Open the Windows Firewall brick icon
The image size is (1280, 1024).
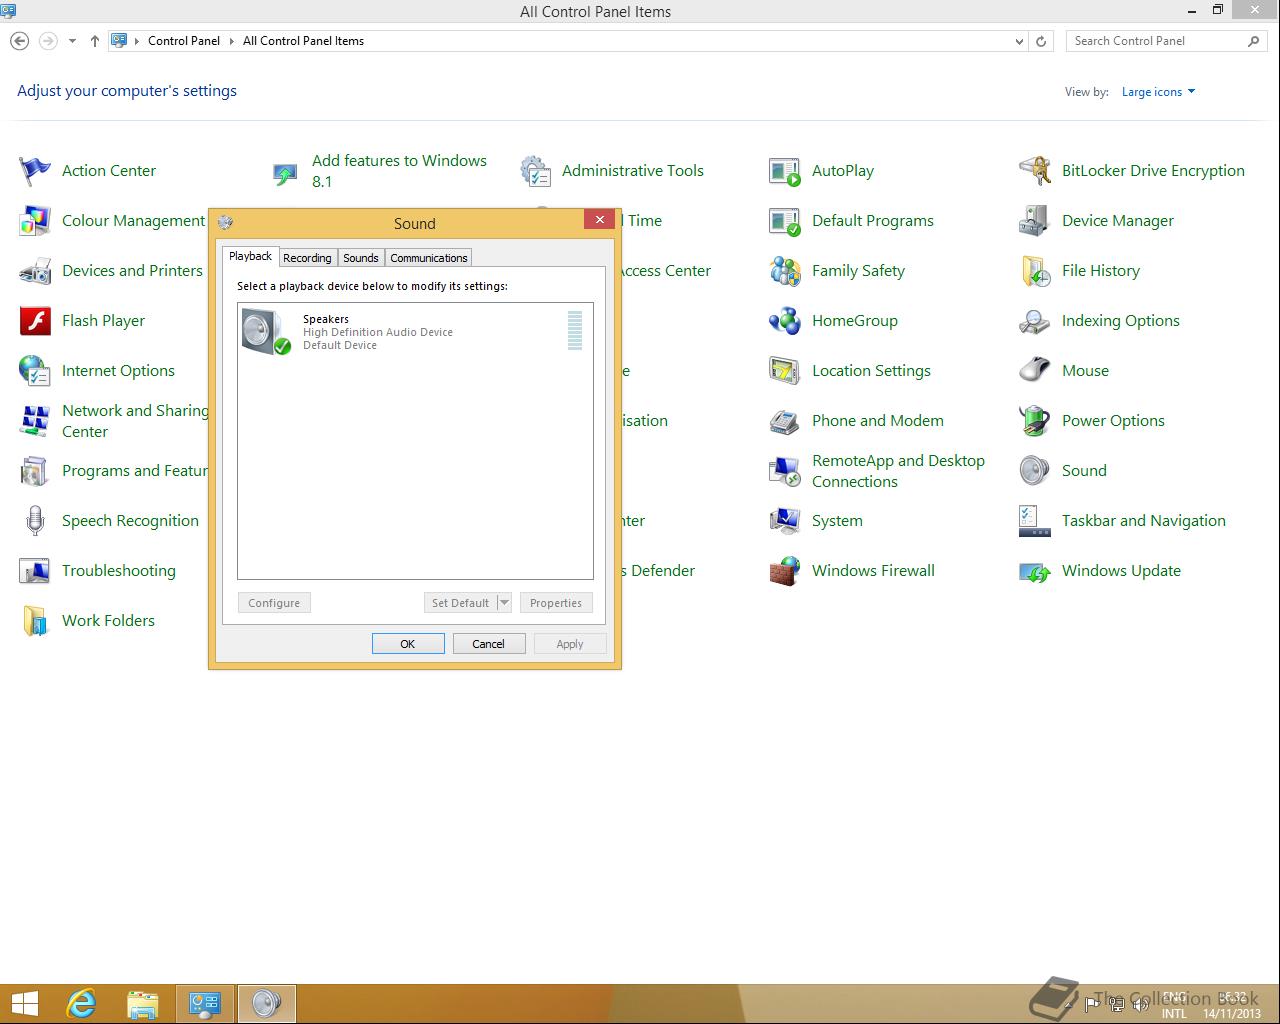(785, 571)
